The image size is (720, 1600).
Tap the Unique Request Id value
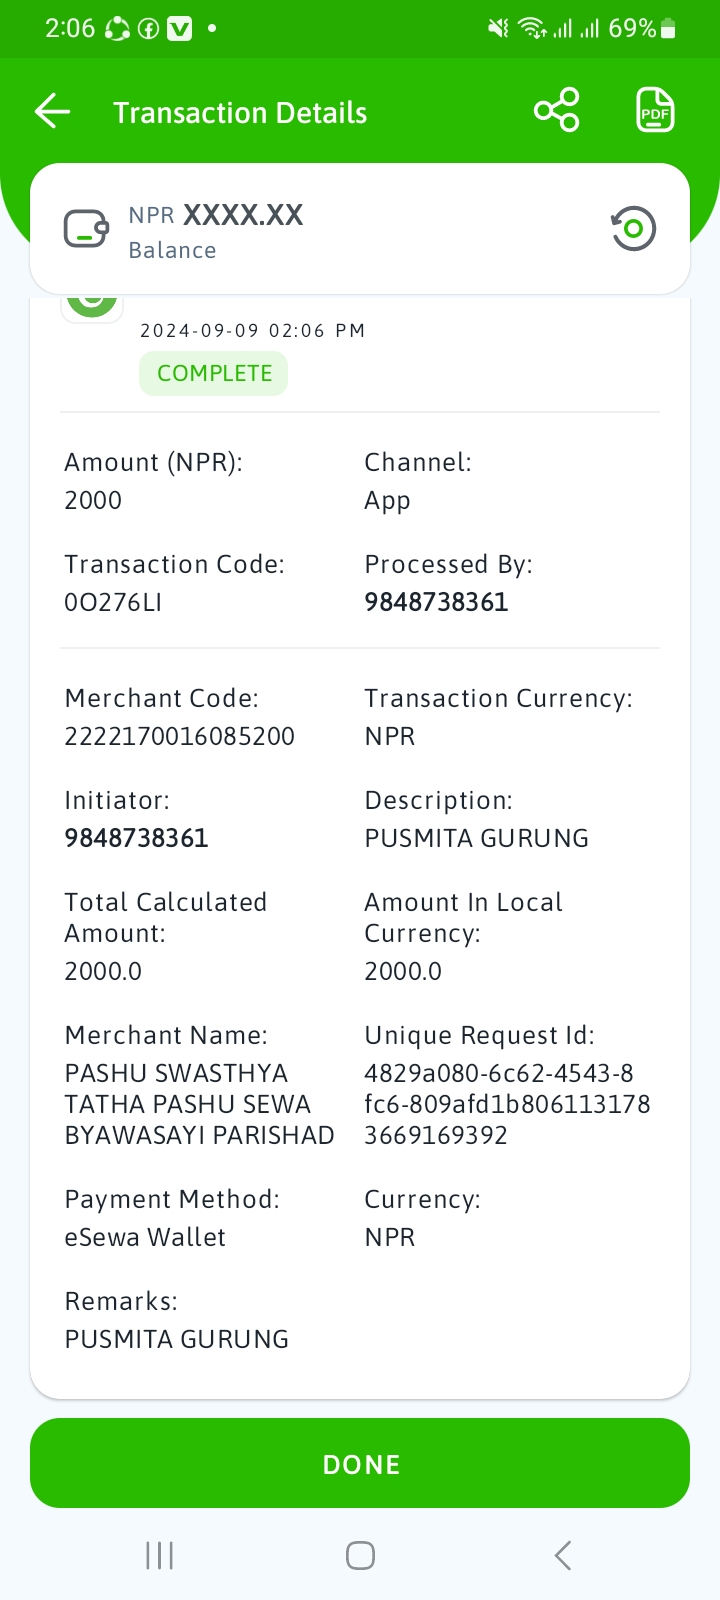point(507,1104)
